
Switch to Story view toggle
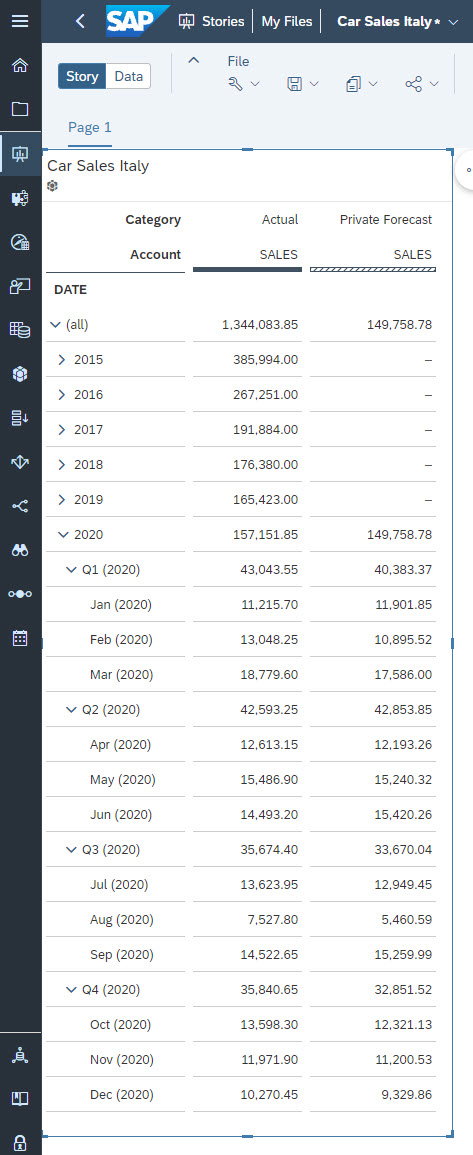click(x=82, y=76)
